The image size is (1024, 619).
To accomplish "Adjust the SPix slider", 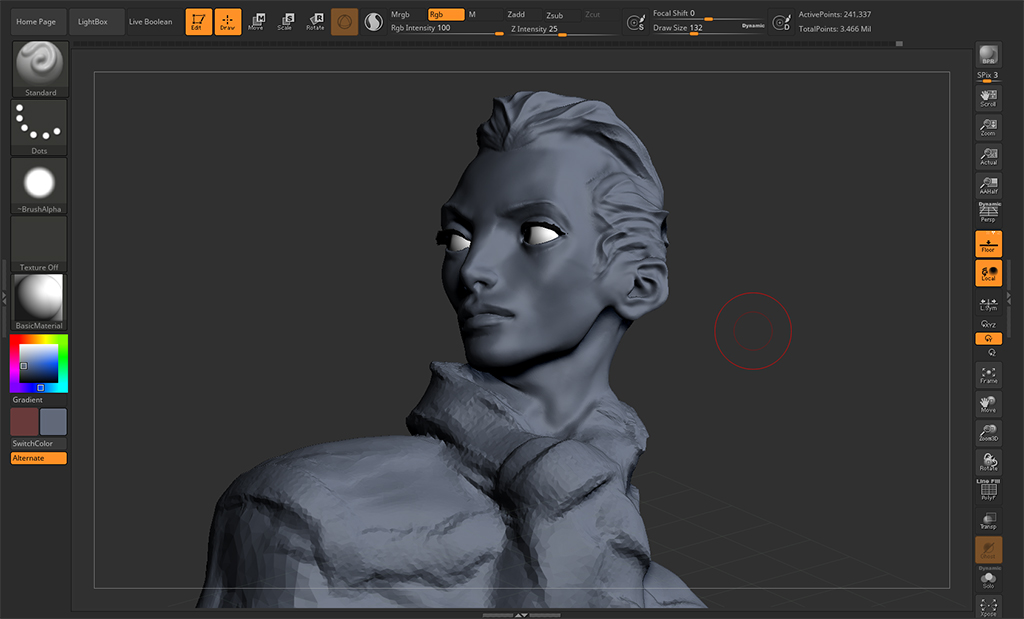I will coord(988,77).
